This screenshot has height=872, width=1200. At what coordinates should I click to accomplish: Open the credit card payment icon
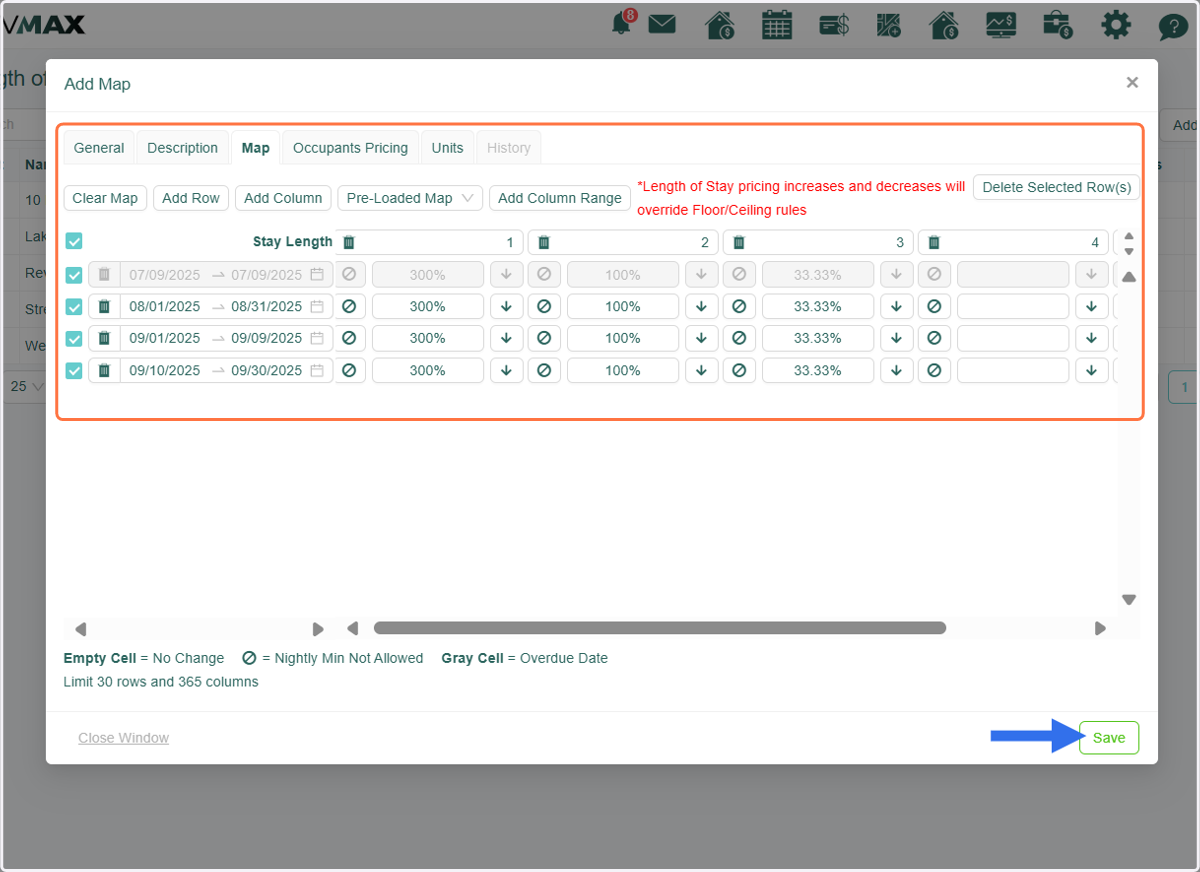(833, 24)
